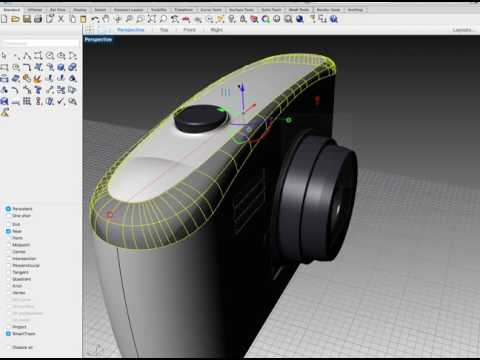The image size is (480, 360).
Task: Switch to the Front viewport tab
Action: (x=189, y=30)
